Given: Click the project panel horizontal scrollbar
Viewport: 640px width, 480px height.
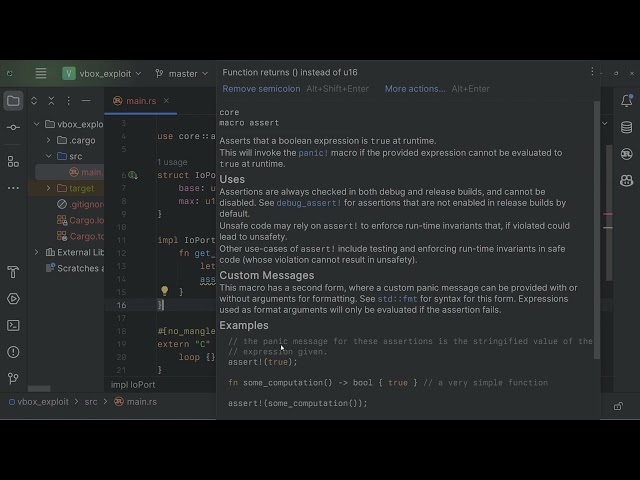Looking at the screenshot, I should pyautogui.click(x=39, y=389).
